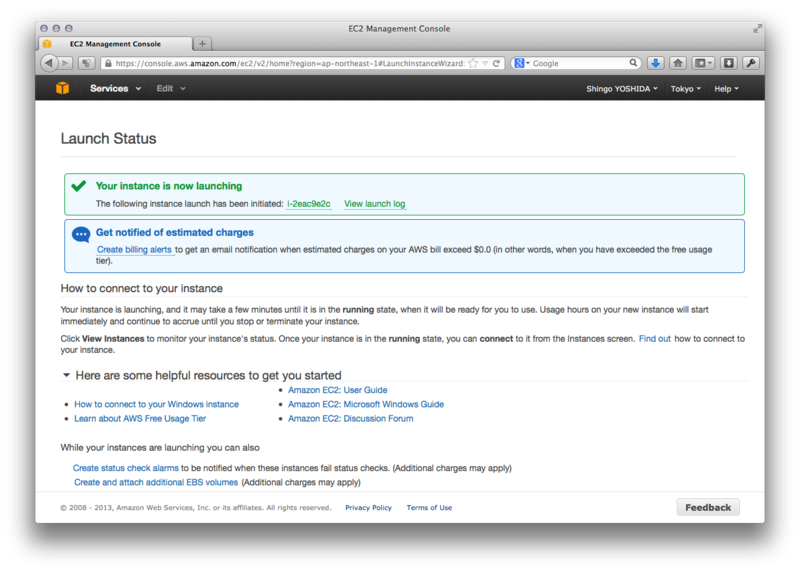Open Shingo YOSHIDA account menu

click(622, 89)
